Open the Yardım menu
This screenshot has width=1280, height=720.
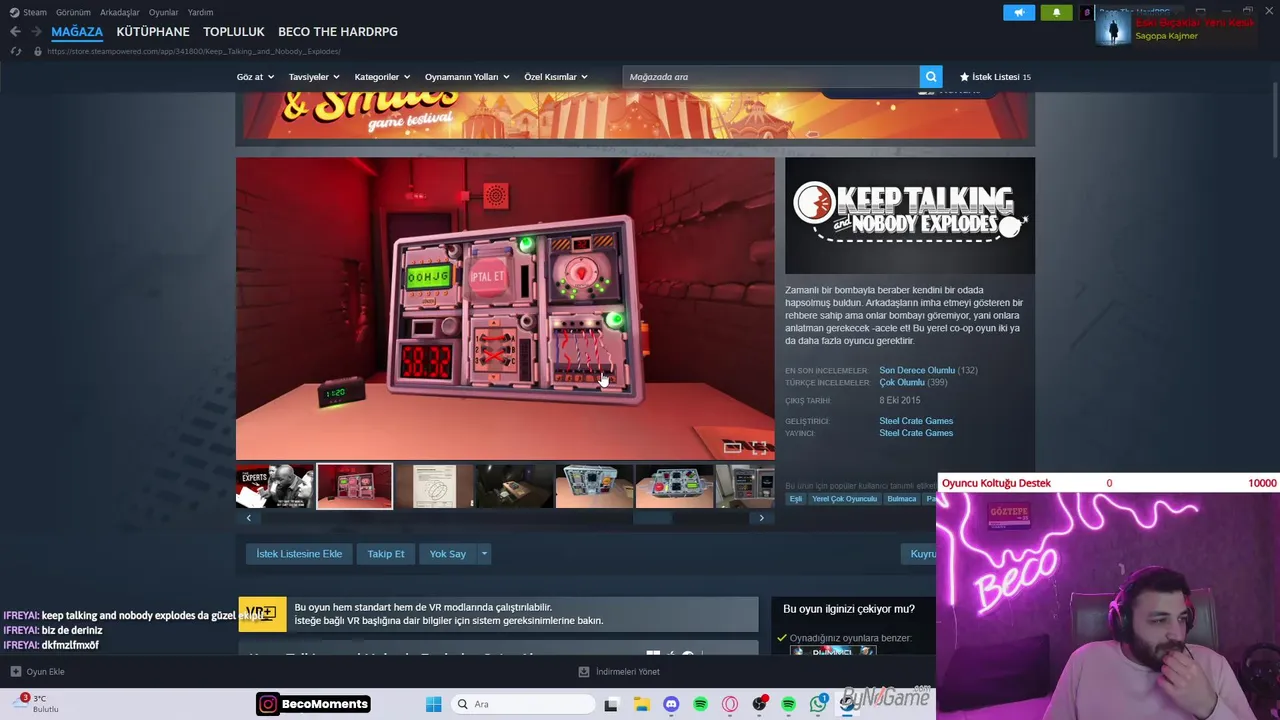tap(201, 12)
